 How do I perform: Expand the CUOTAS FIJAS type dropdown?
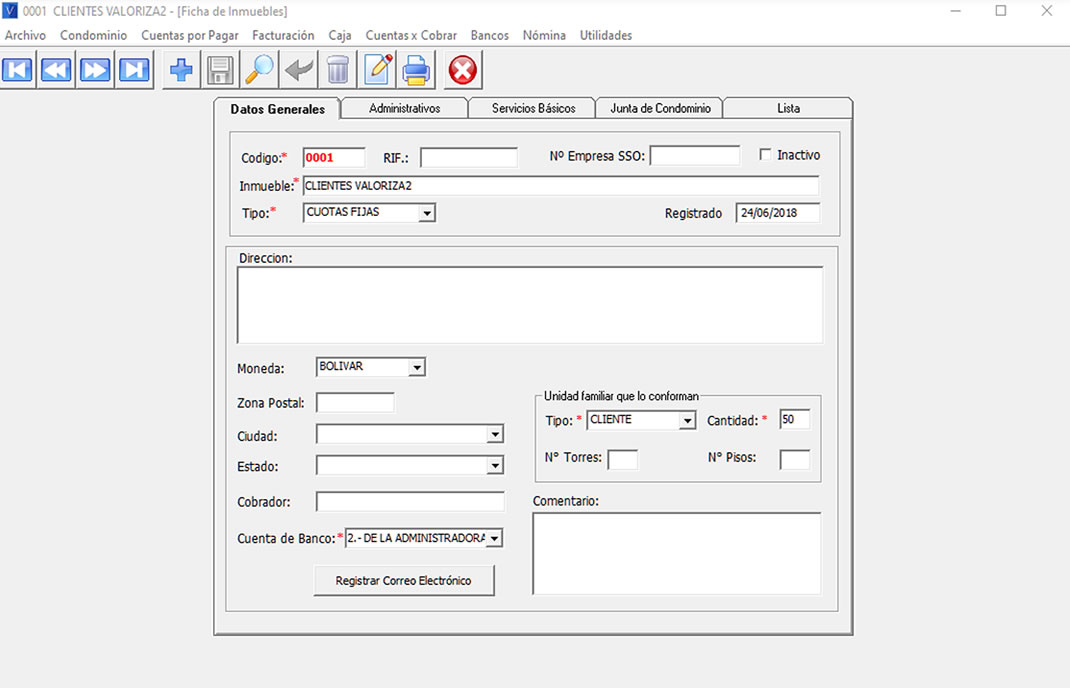tap(427, 213)
